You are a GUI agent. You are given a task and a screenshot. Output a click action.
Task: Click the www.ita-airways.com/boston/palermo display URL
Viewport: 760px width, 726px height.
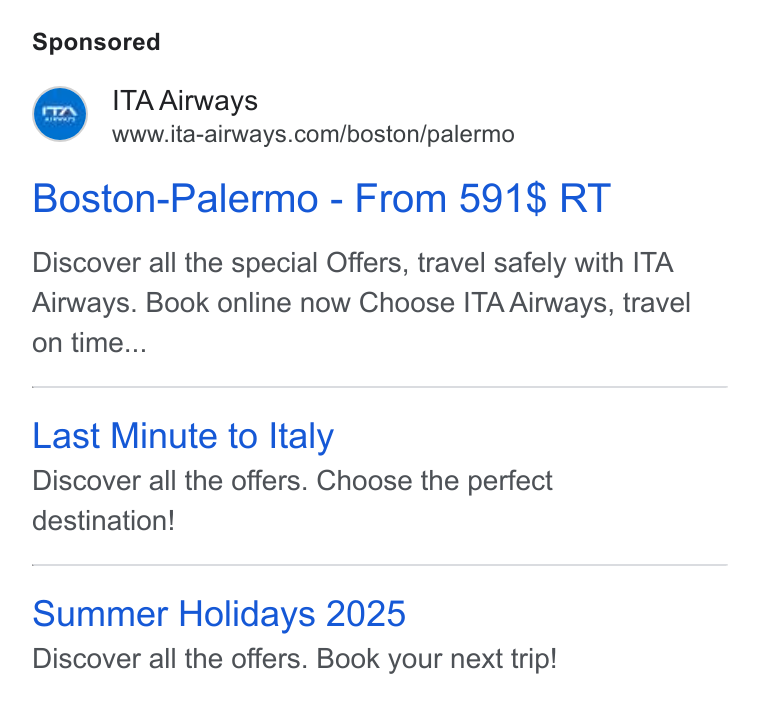(313, 134)
